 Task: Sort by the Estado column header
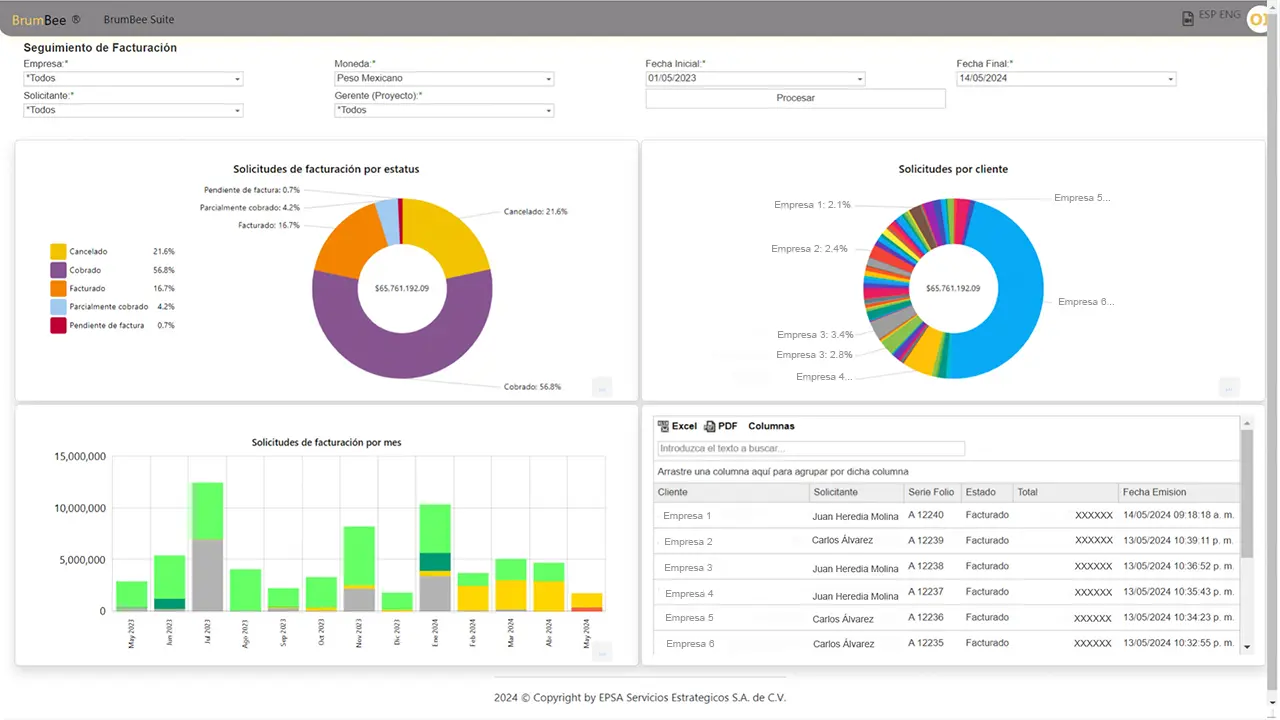[x=987, y=492]
